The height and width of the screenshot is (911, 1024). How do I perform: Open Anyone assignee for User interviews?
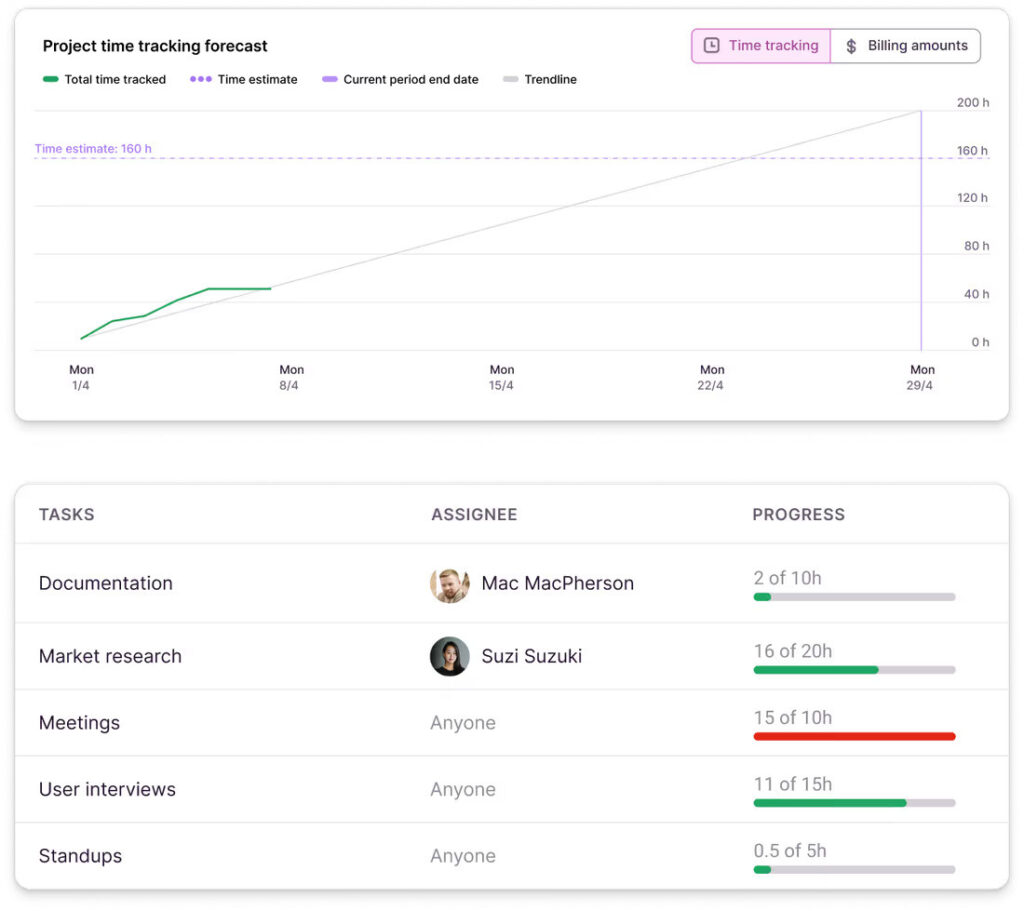(462, 790)
